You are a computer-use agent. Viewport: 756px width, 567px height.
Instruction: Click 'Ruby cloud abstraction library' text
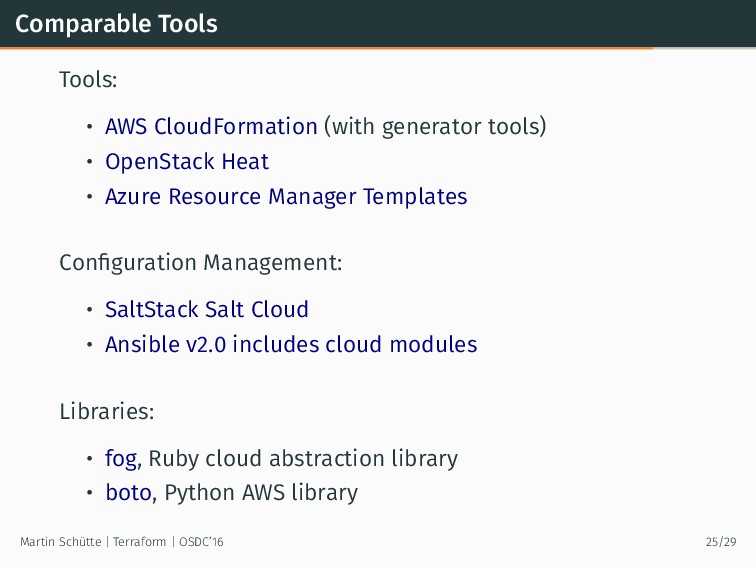(x=303, y=459)
